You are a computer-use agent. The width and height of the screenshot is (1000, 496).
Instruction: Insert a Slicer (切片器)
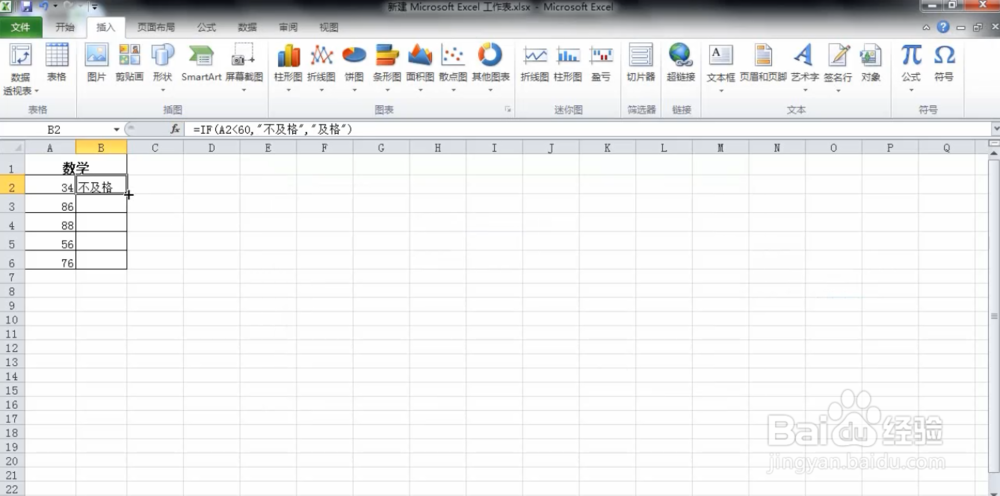tap(640, 64)
